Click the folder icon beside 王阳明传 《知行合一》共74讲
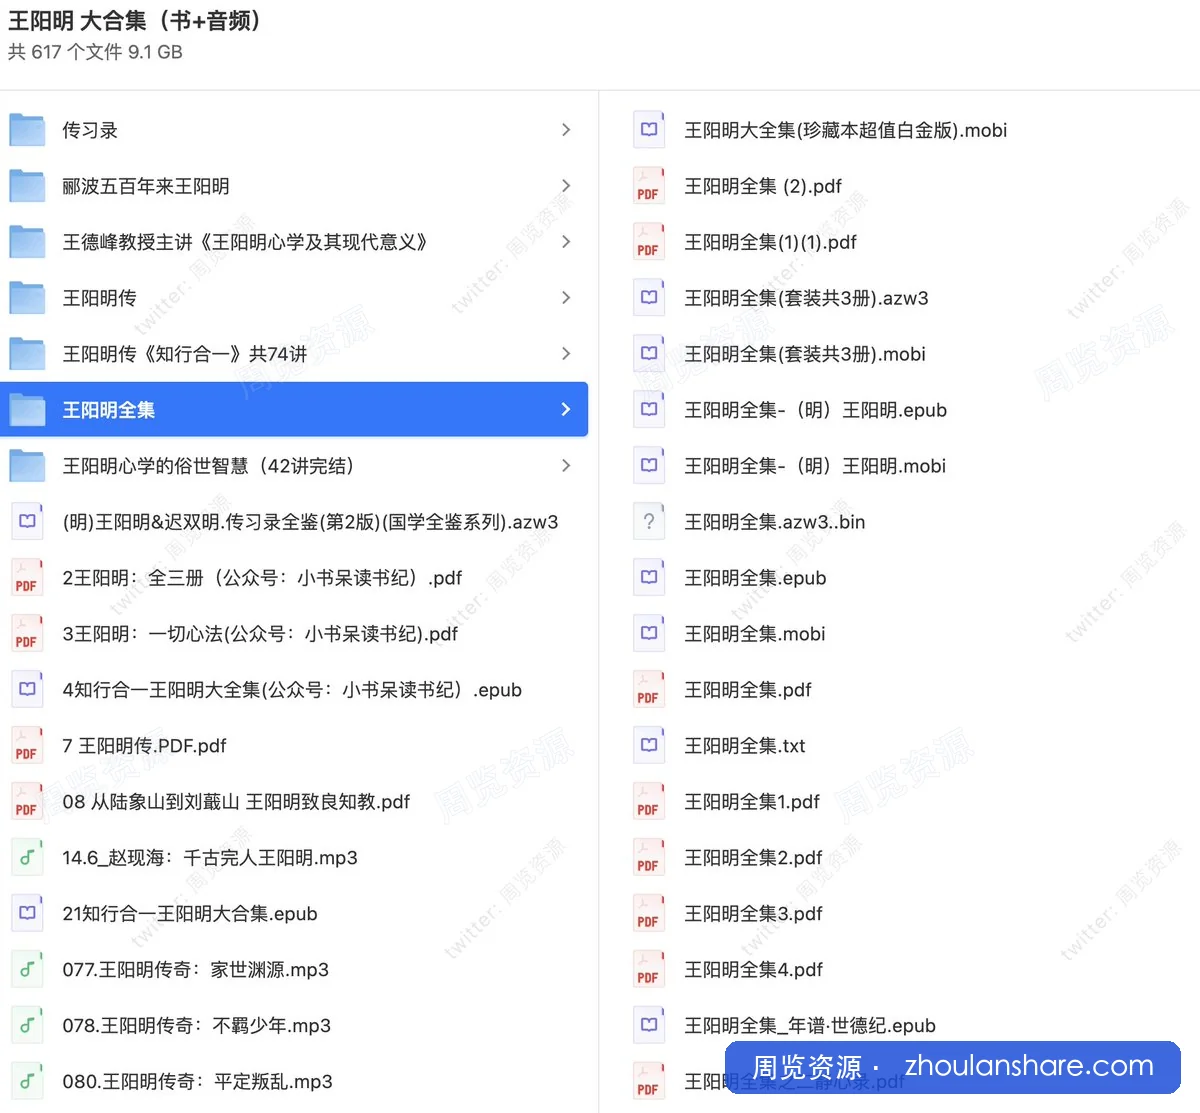The height and width of the screenshot is (1113, 1200). coord(27,354)
